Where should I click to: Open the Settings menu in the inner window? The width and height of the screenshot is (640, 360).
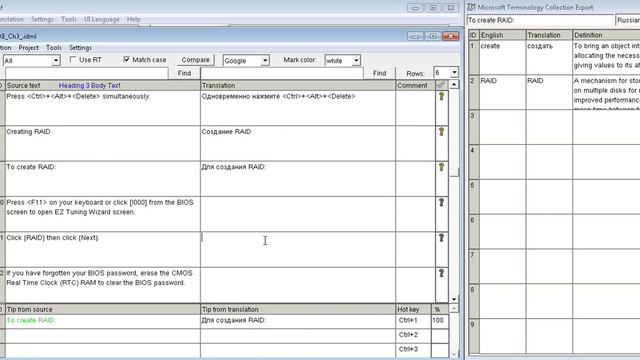tap(80, 48)
